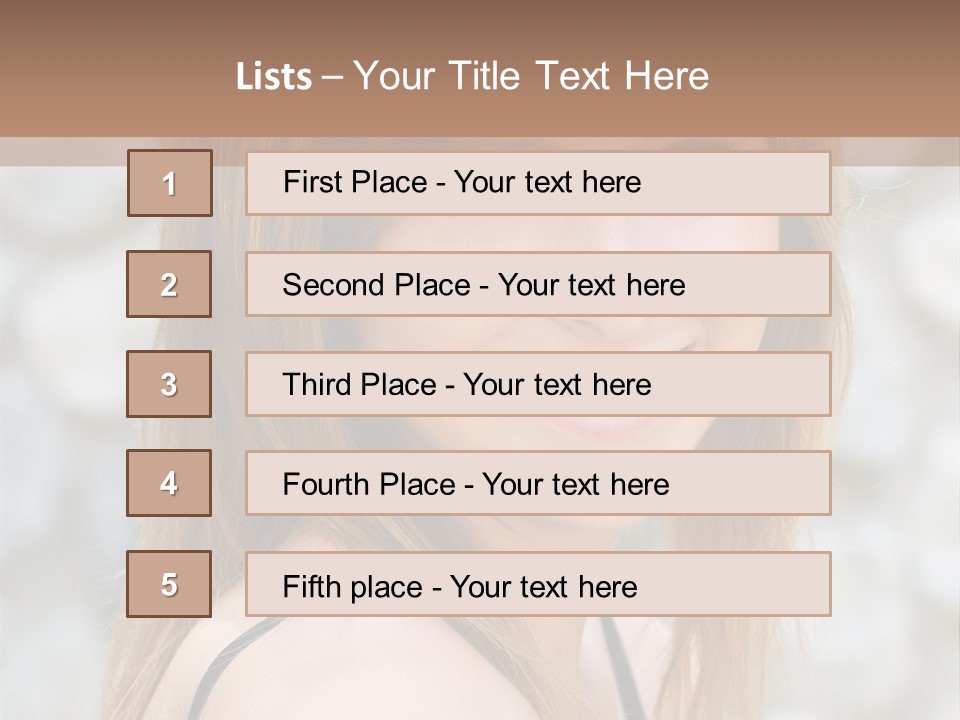
Task: Click empty right end of First Place bar
Action: pos(760,183)
